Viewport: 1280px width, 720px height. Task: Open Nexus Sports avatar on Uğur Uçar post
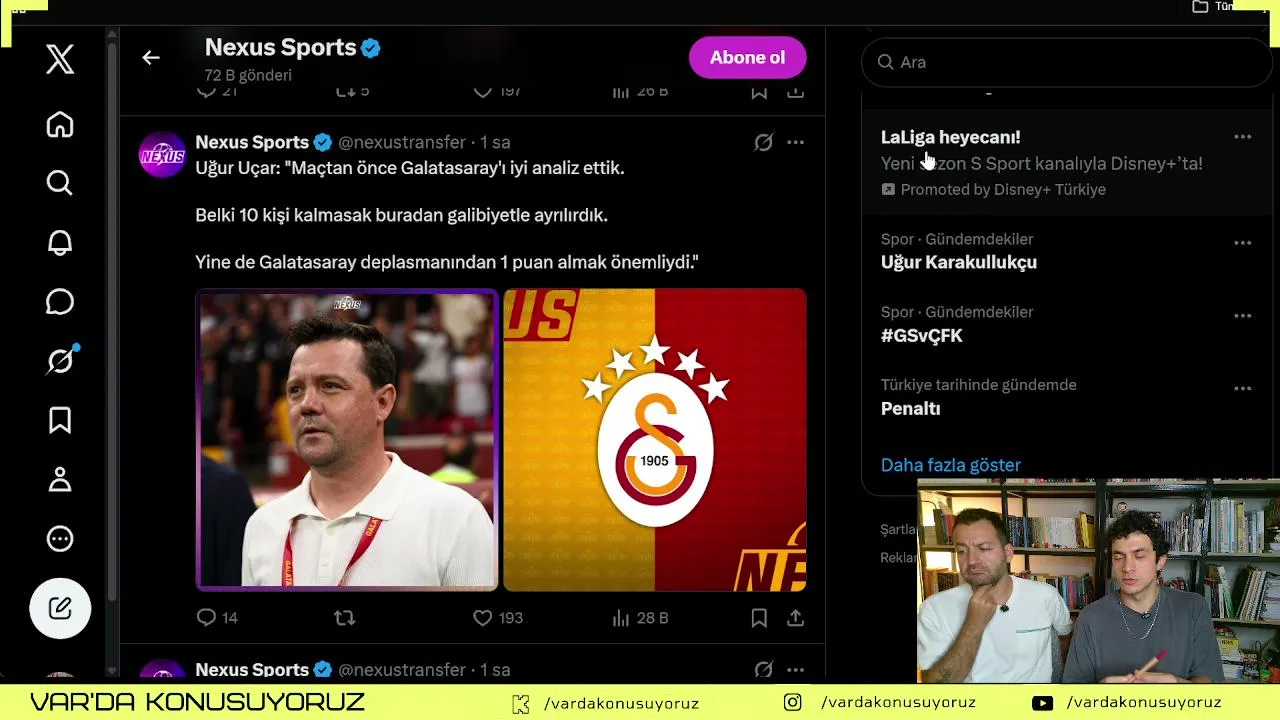click(x=162, y=155)
